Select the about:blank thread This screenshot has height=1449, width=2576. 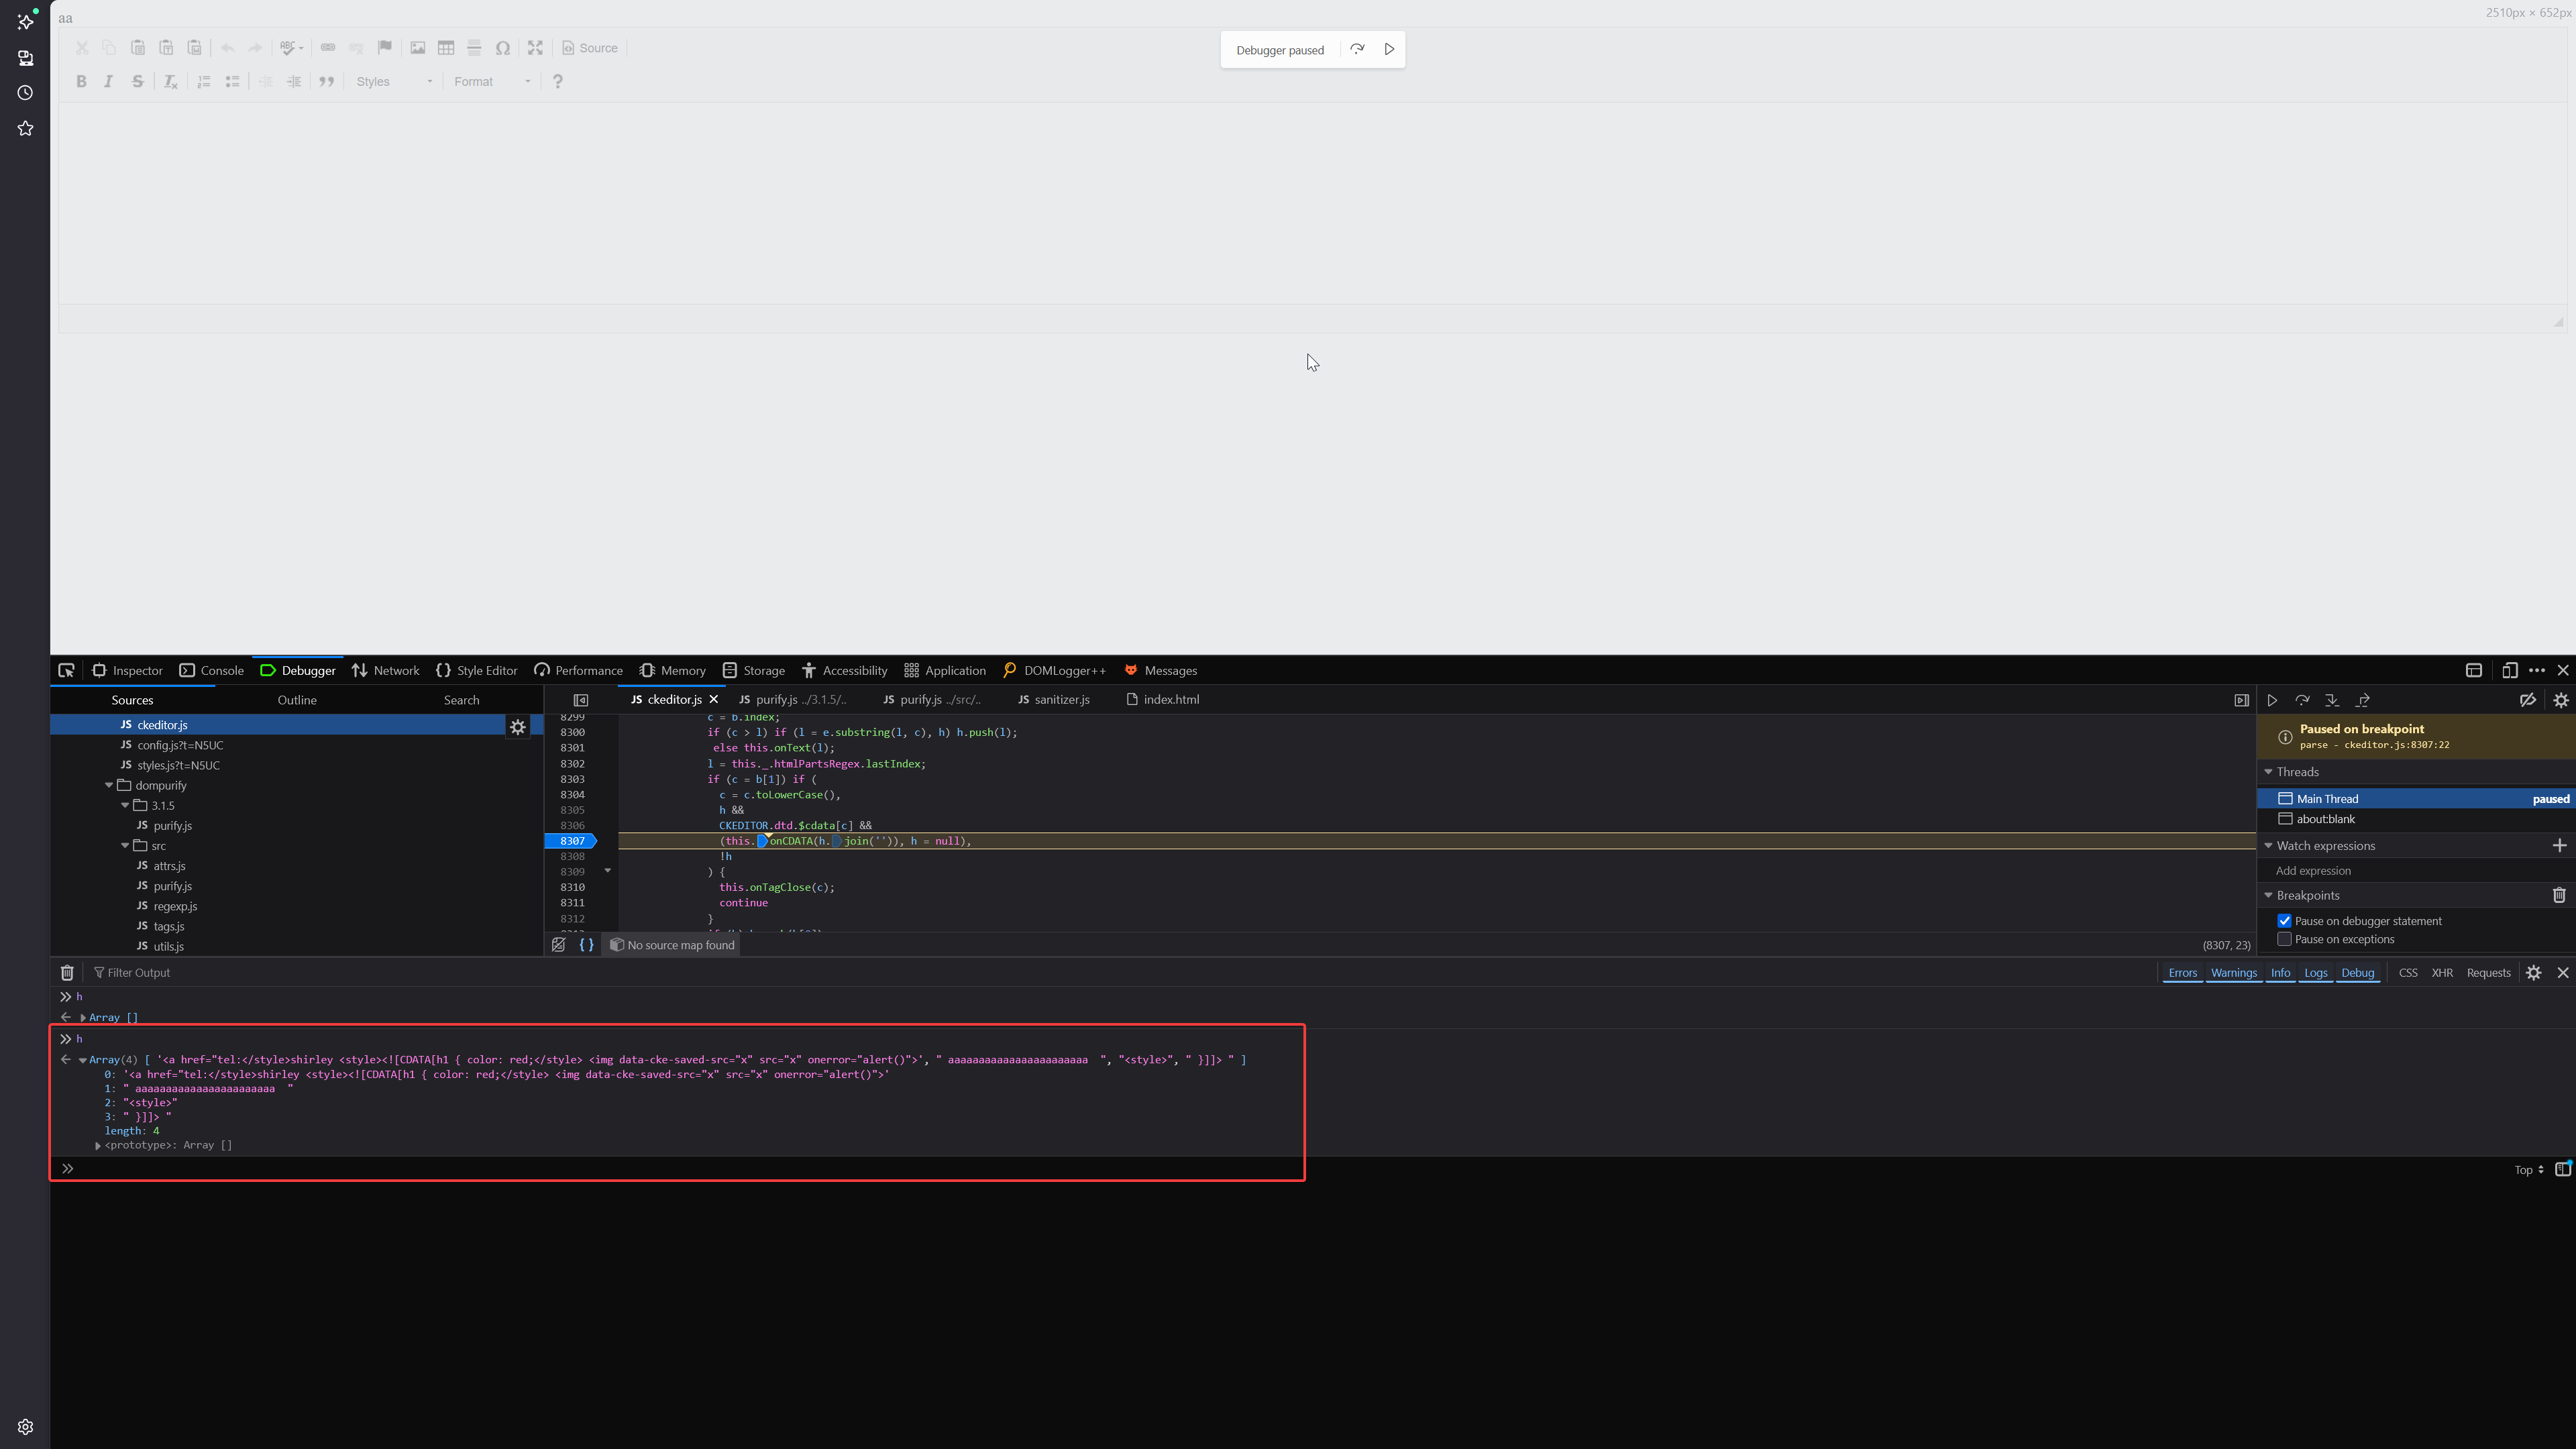2325,819
